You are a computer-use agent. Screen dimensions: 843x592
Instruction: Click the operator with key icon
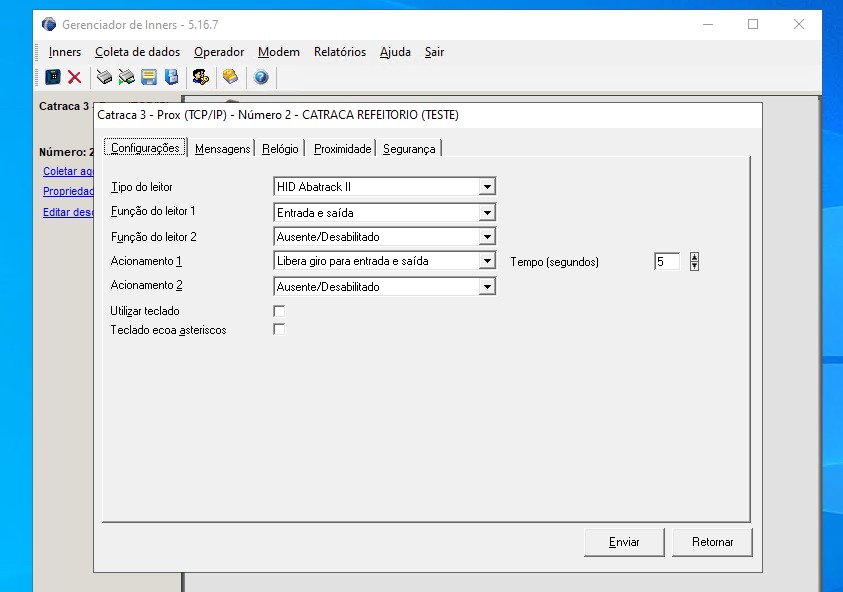[x=200, y=77]
